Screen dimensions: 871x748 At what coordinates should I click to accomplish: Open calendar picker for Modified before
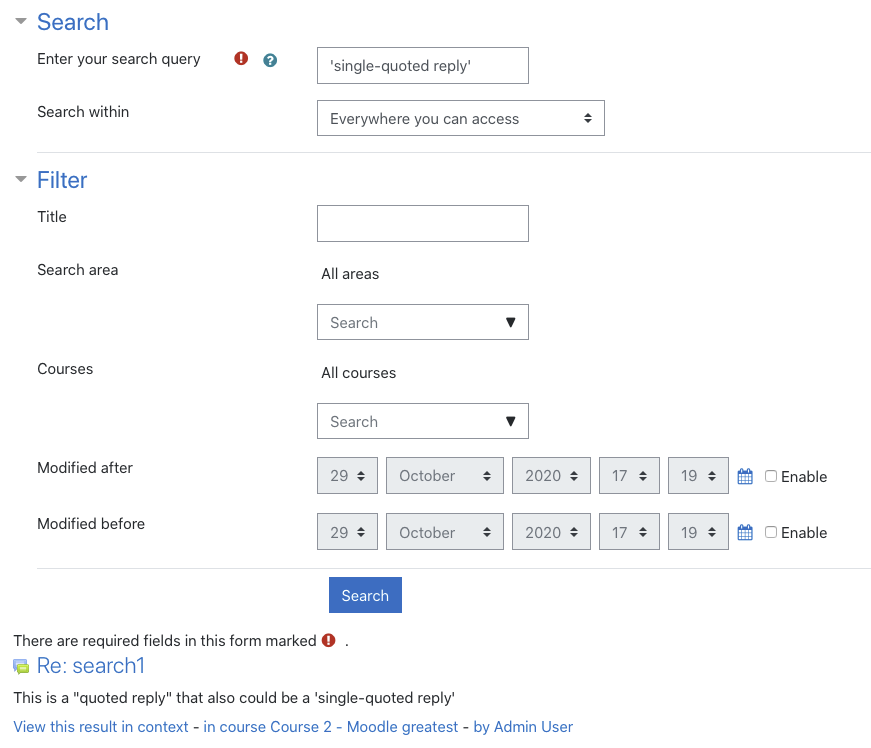(x=745, y=533)
